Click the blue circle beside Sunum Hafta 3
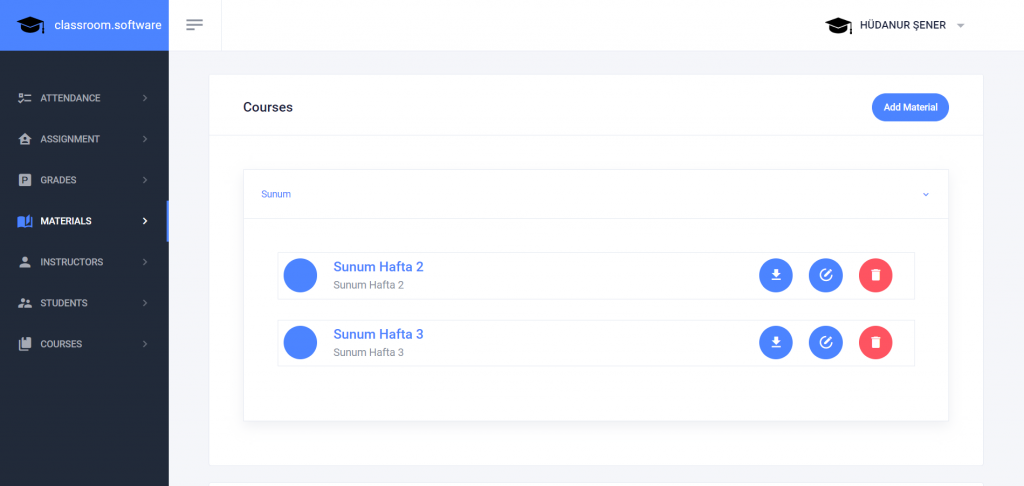 (x=300, y=343)
